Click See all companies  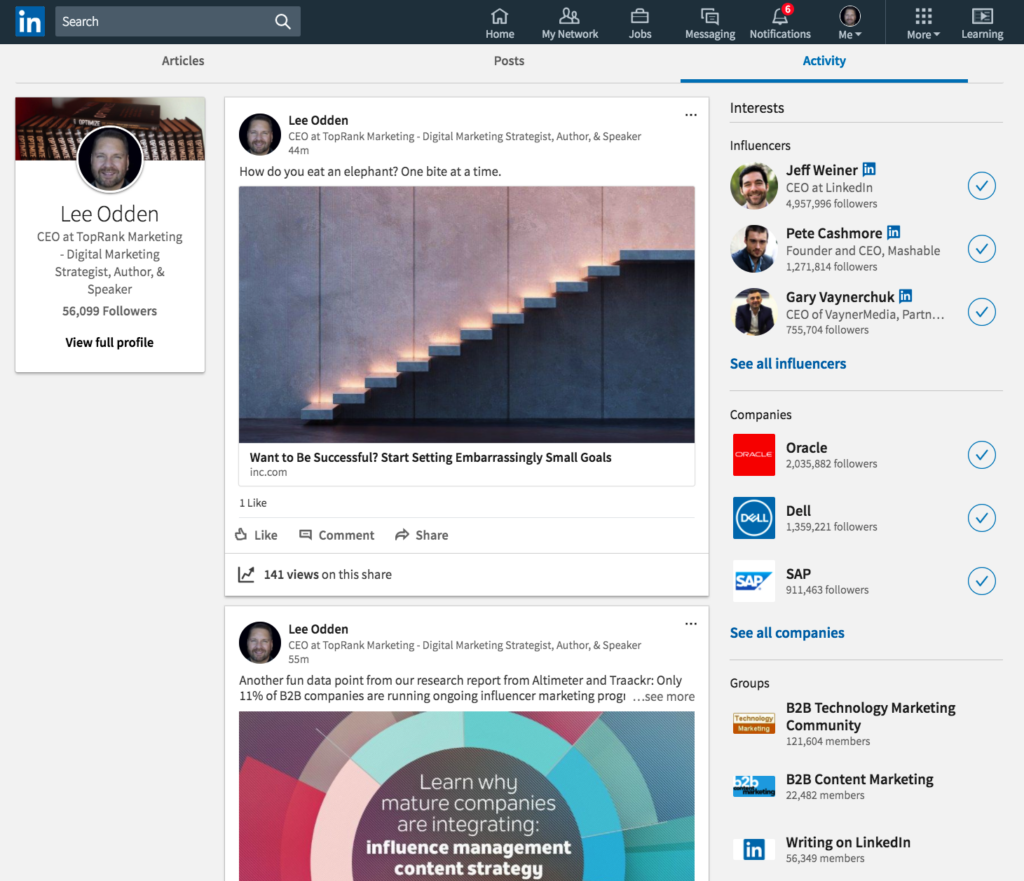point(787,633)
